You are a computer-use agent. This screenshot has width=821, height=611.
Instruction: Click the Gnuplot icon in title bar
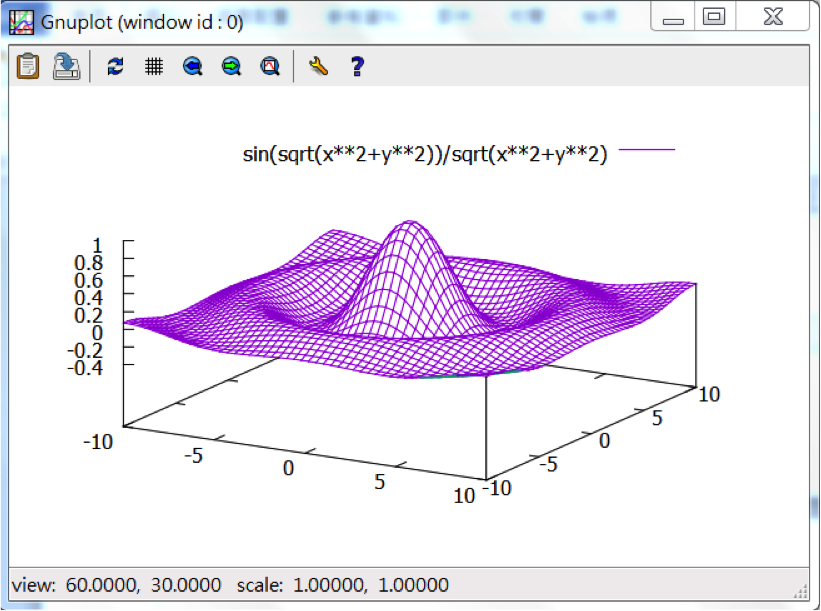click(x=21, y=19)
